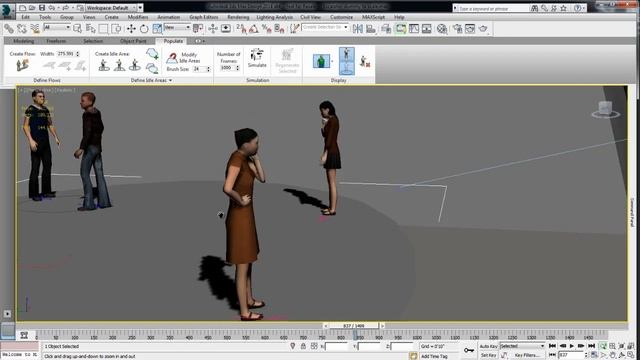Viewport: 640px width, 360px height.
Task: Click the Brush Size spinner arrows
Action: click(x=209, y=69)
